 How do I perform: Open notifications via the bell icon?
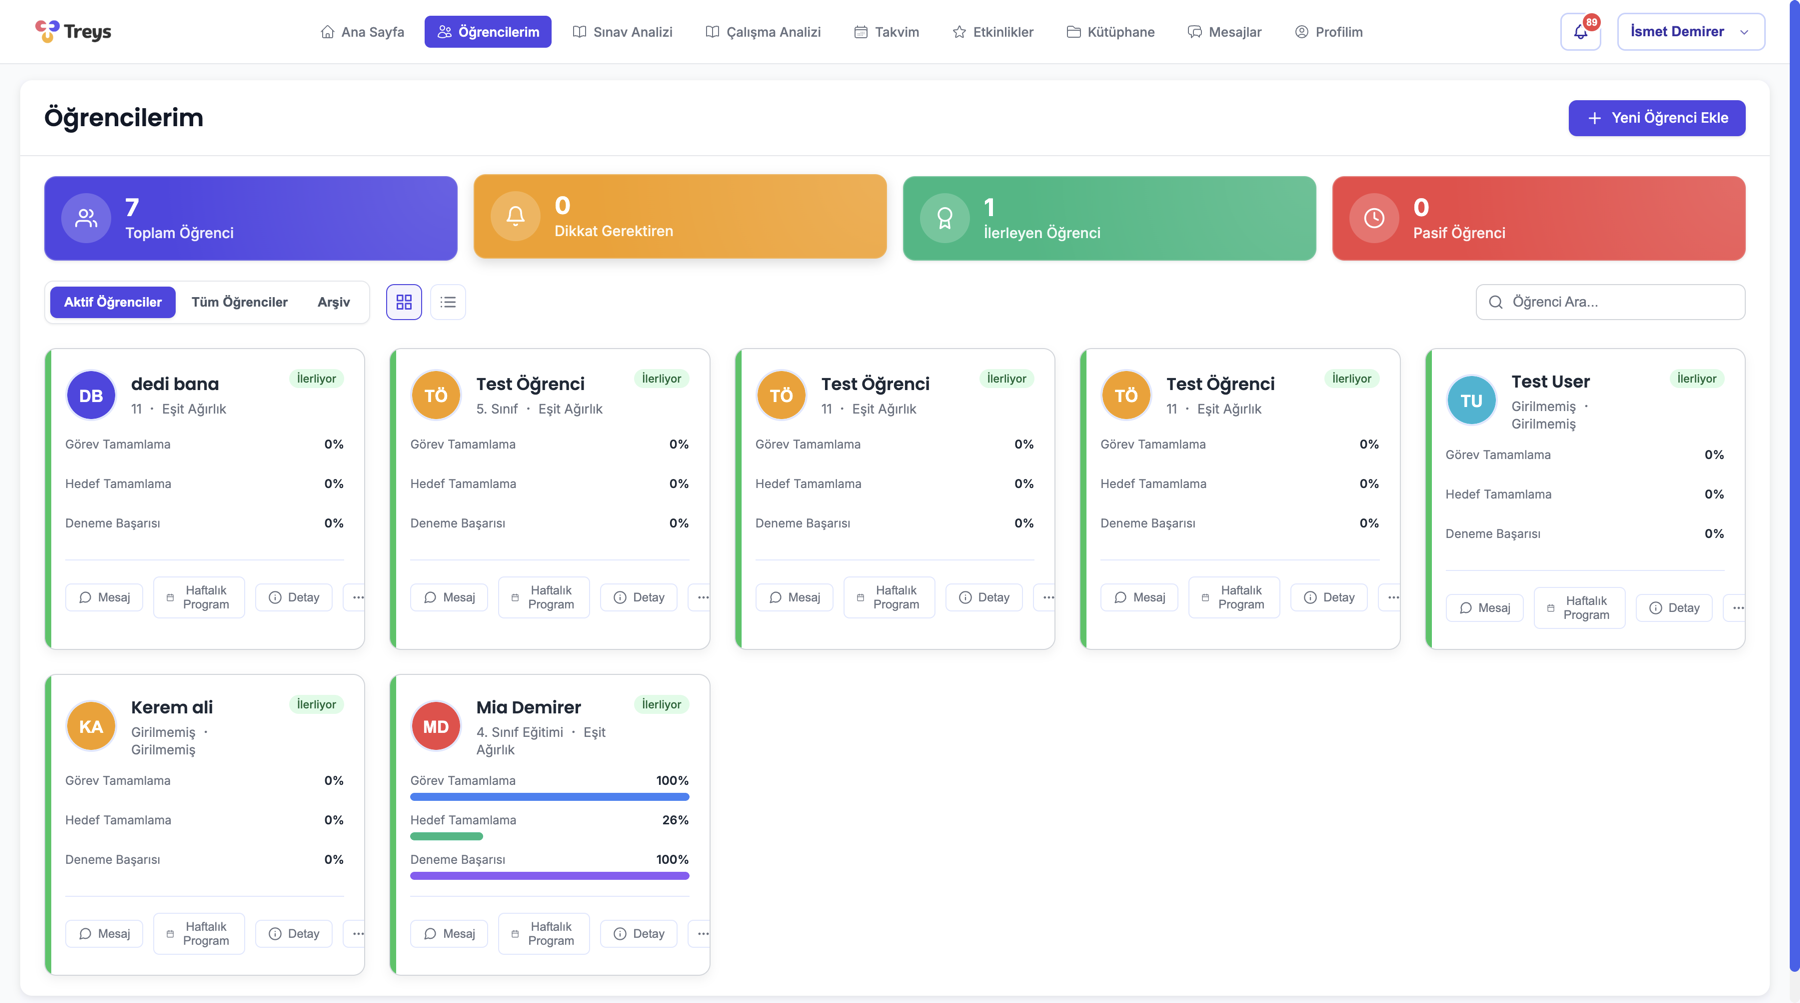point(1580,31)
